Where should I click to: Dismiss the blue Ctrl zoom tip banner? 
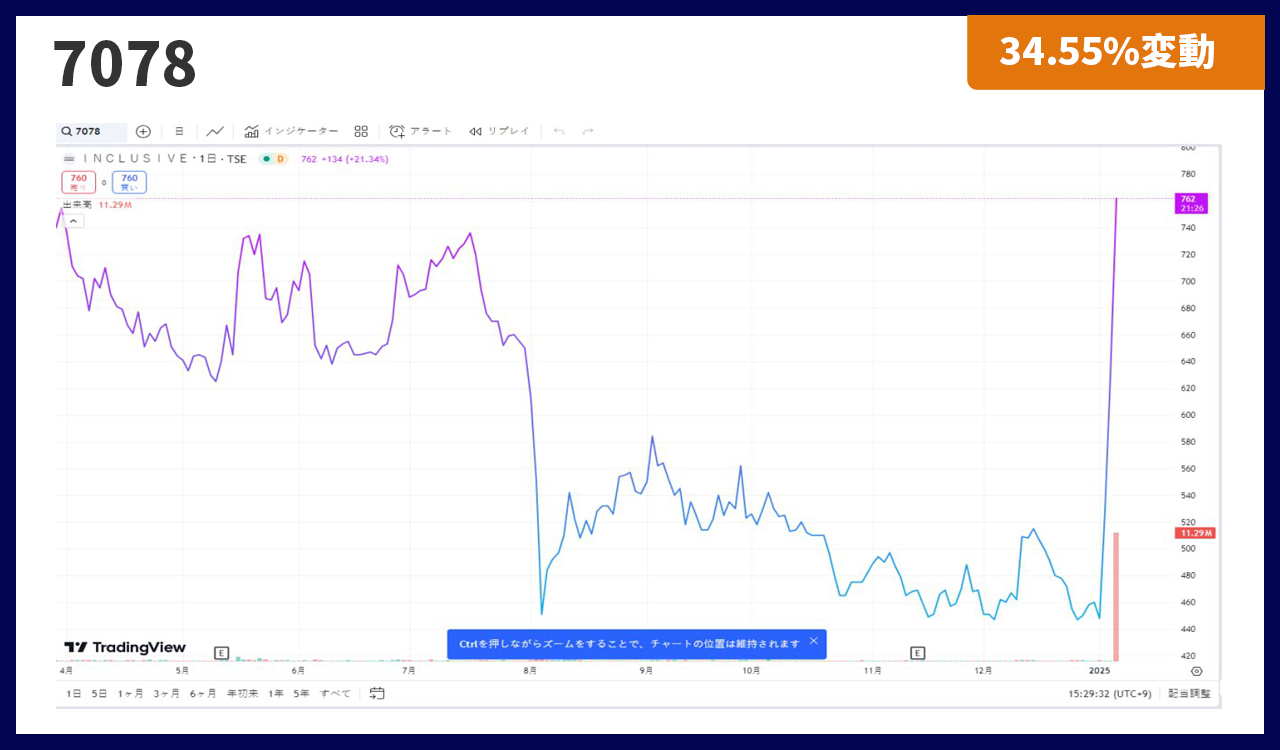813,641
